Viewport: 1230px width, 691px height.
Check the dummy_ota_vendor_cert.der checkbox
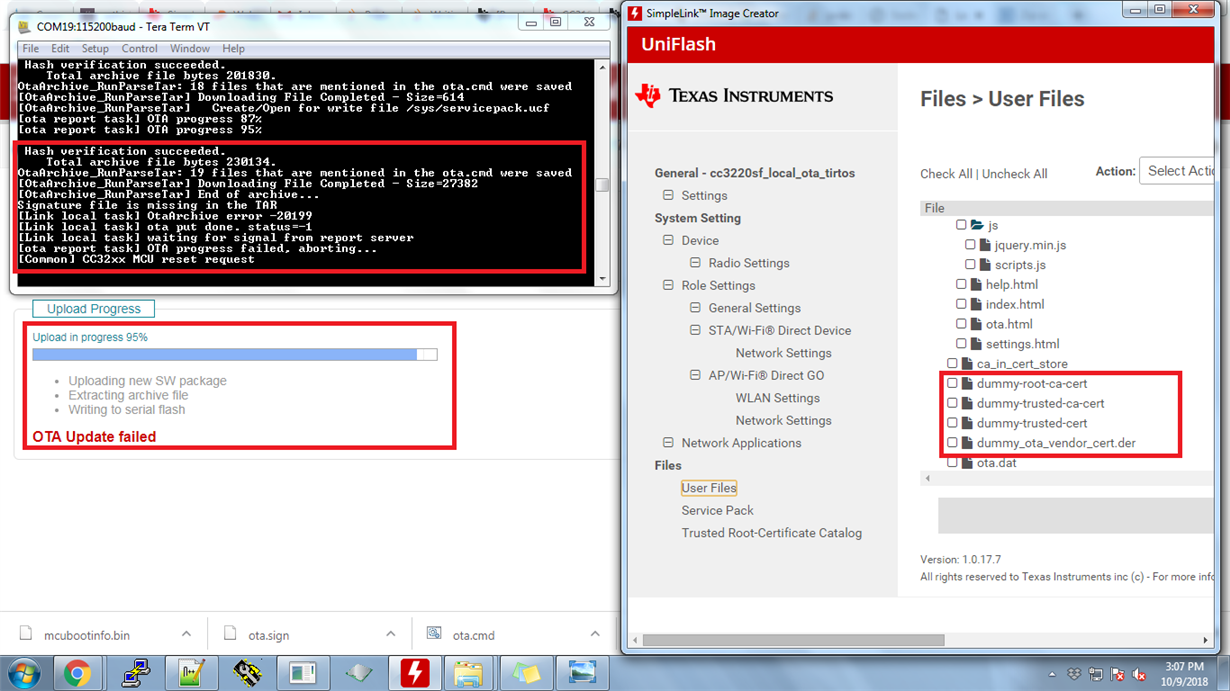point(952,442)
